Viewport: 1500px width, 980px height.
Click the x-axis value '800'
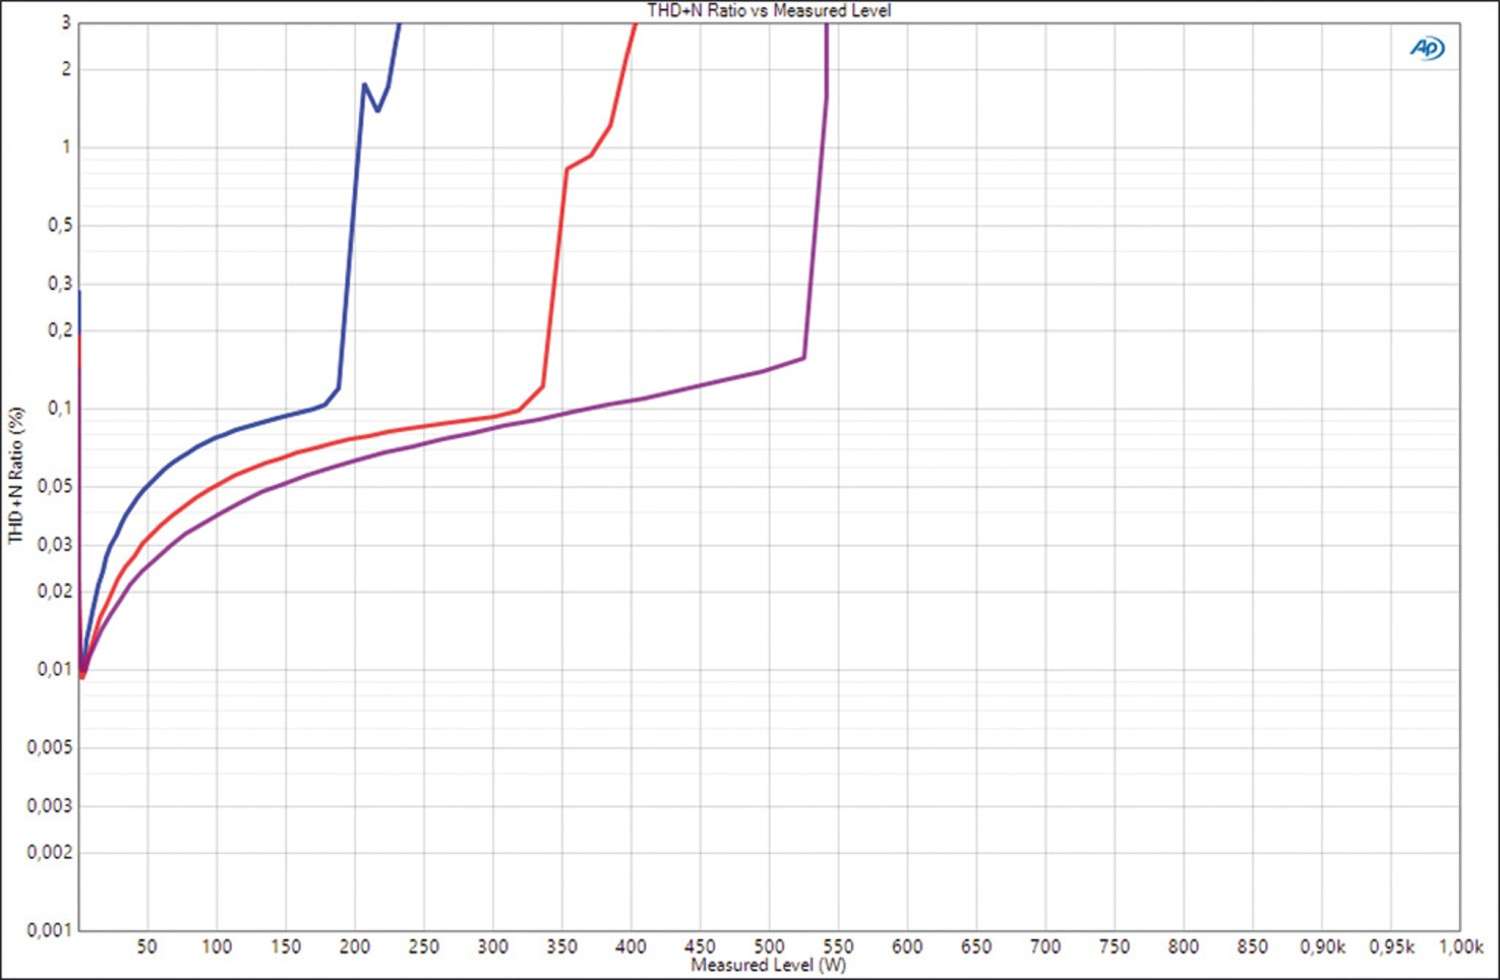1183,946
